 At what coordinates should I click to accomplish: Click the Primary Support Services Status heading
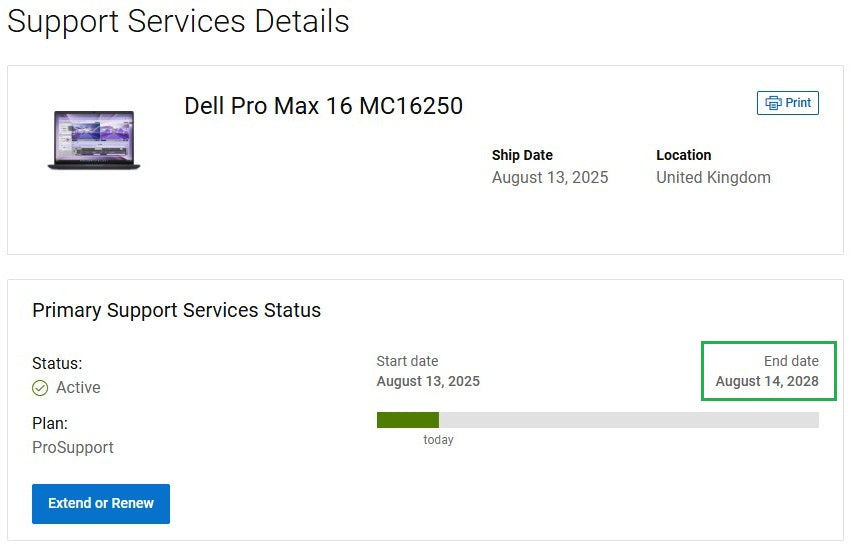[176, 310]
